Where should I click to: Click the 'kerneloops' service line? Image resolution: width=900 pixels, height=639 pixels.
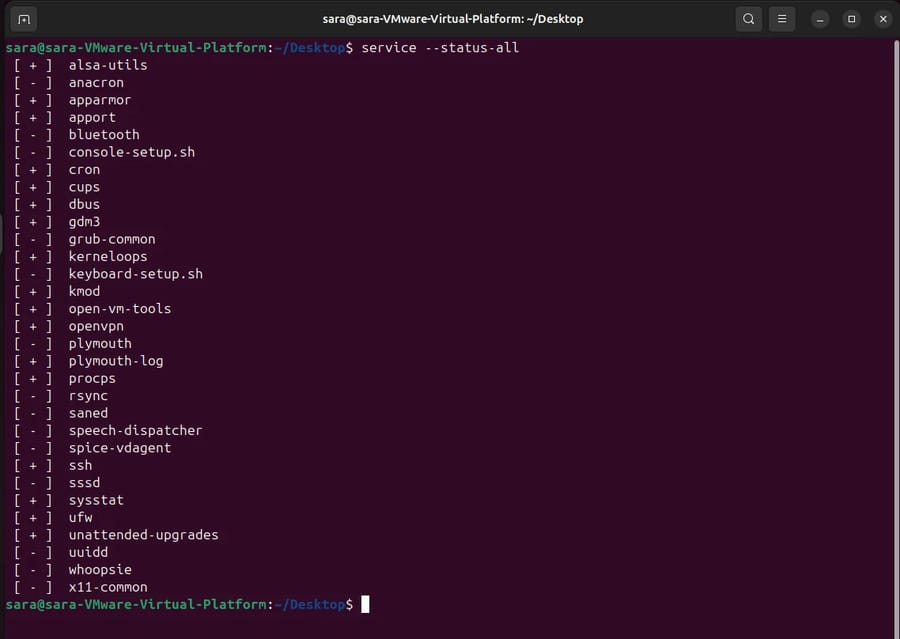[x=80, y=257]
